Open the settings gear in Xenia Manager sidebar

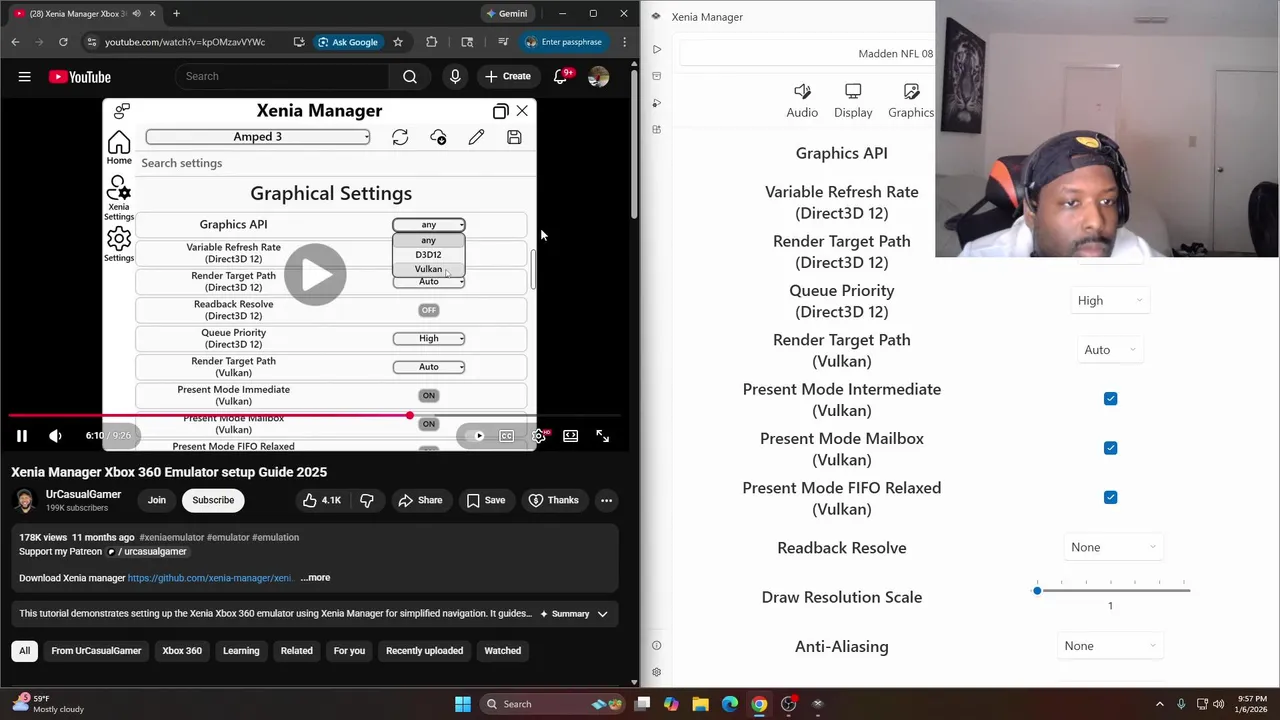click(656, 672)
